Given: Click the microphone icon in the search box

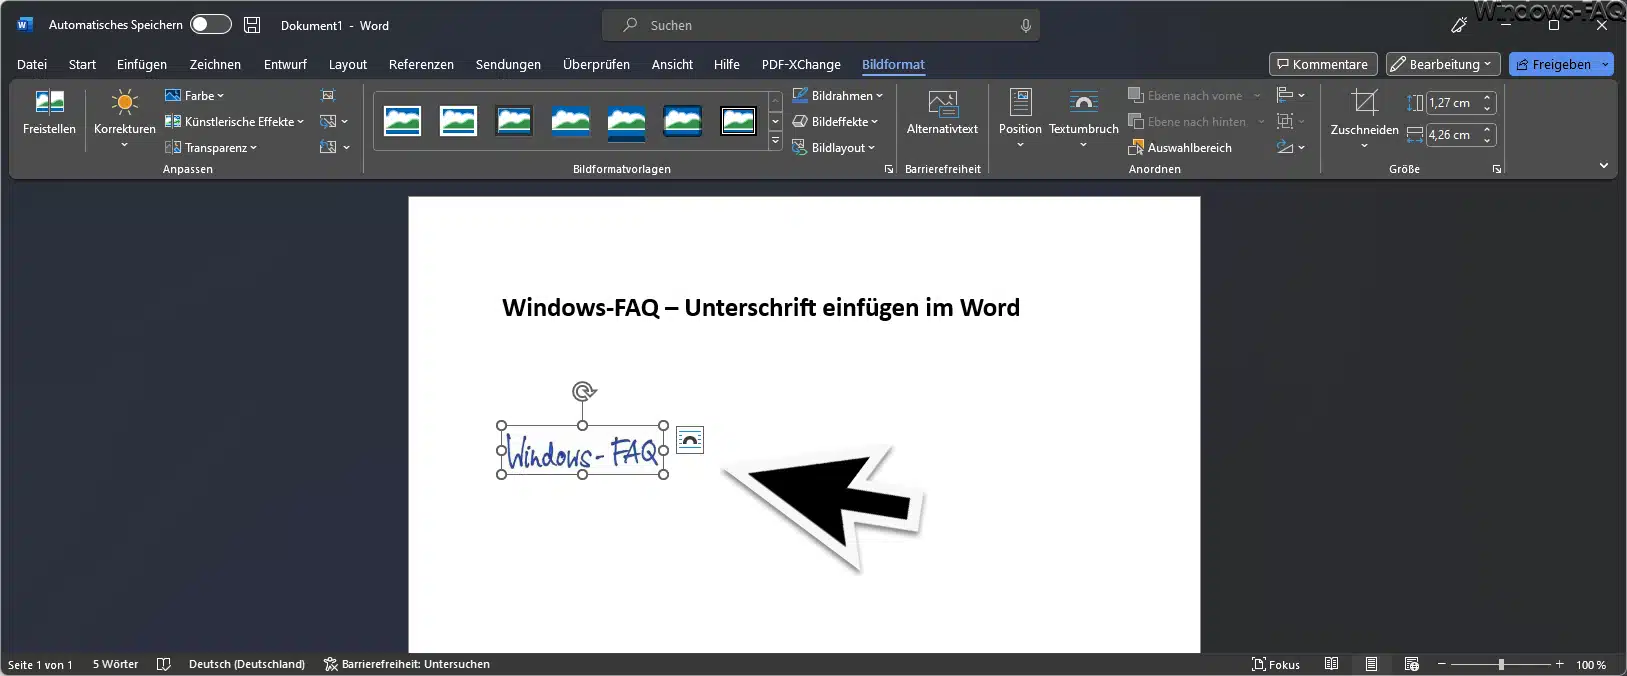Looking at the screenshot, I should tap(1025, 25).
